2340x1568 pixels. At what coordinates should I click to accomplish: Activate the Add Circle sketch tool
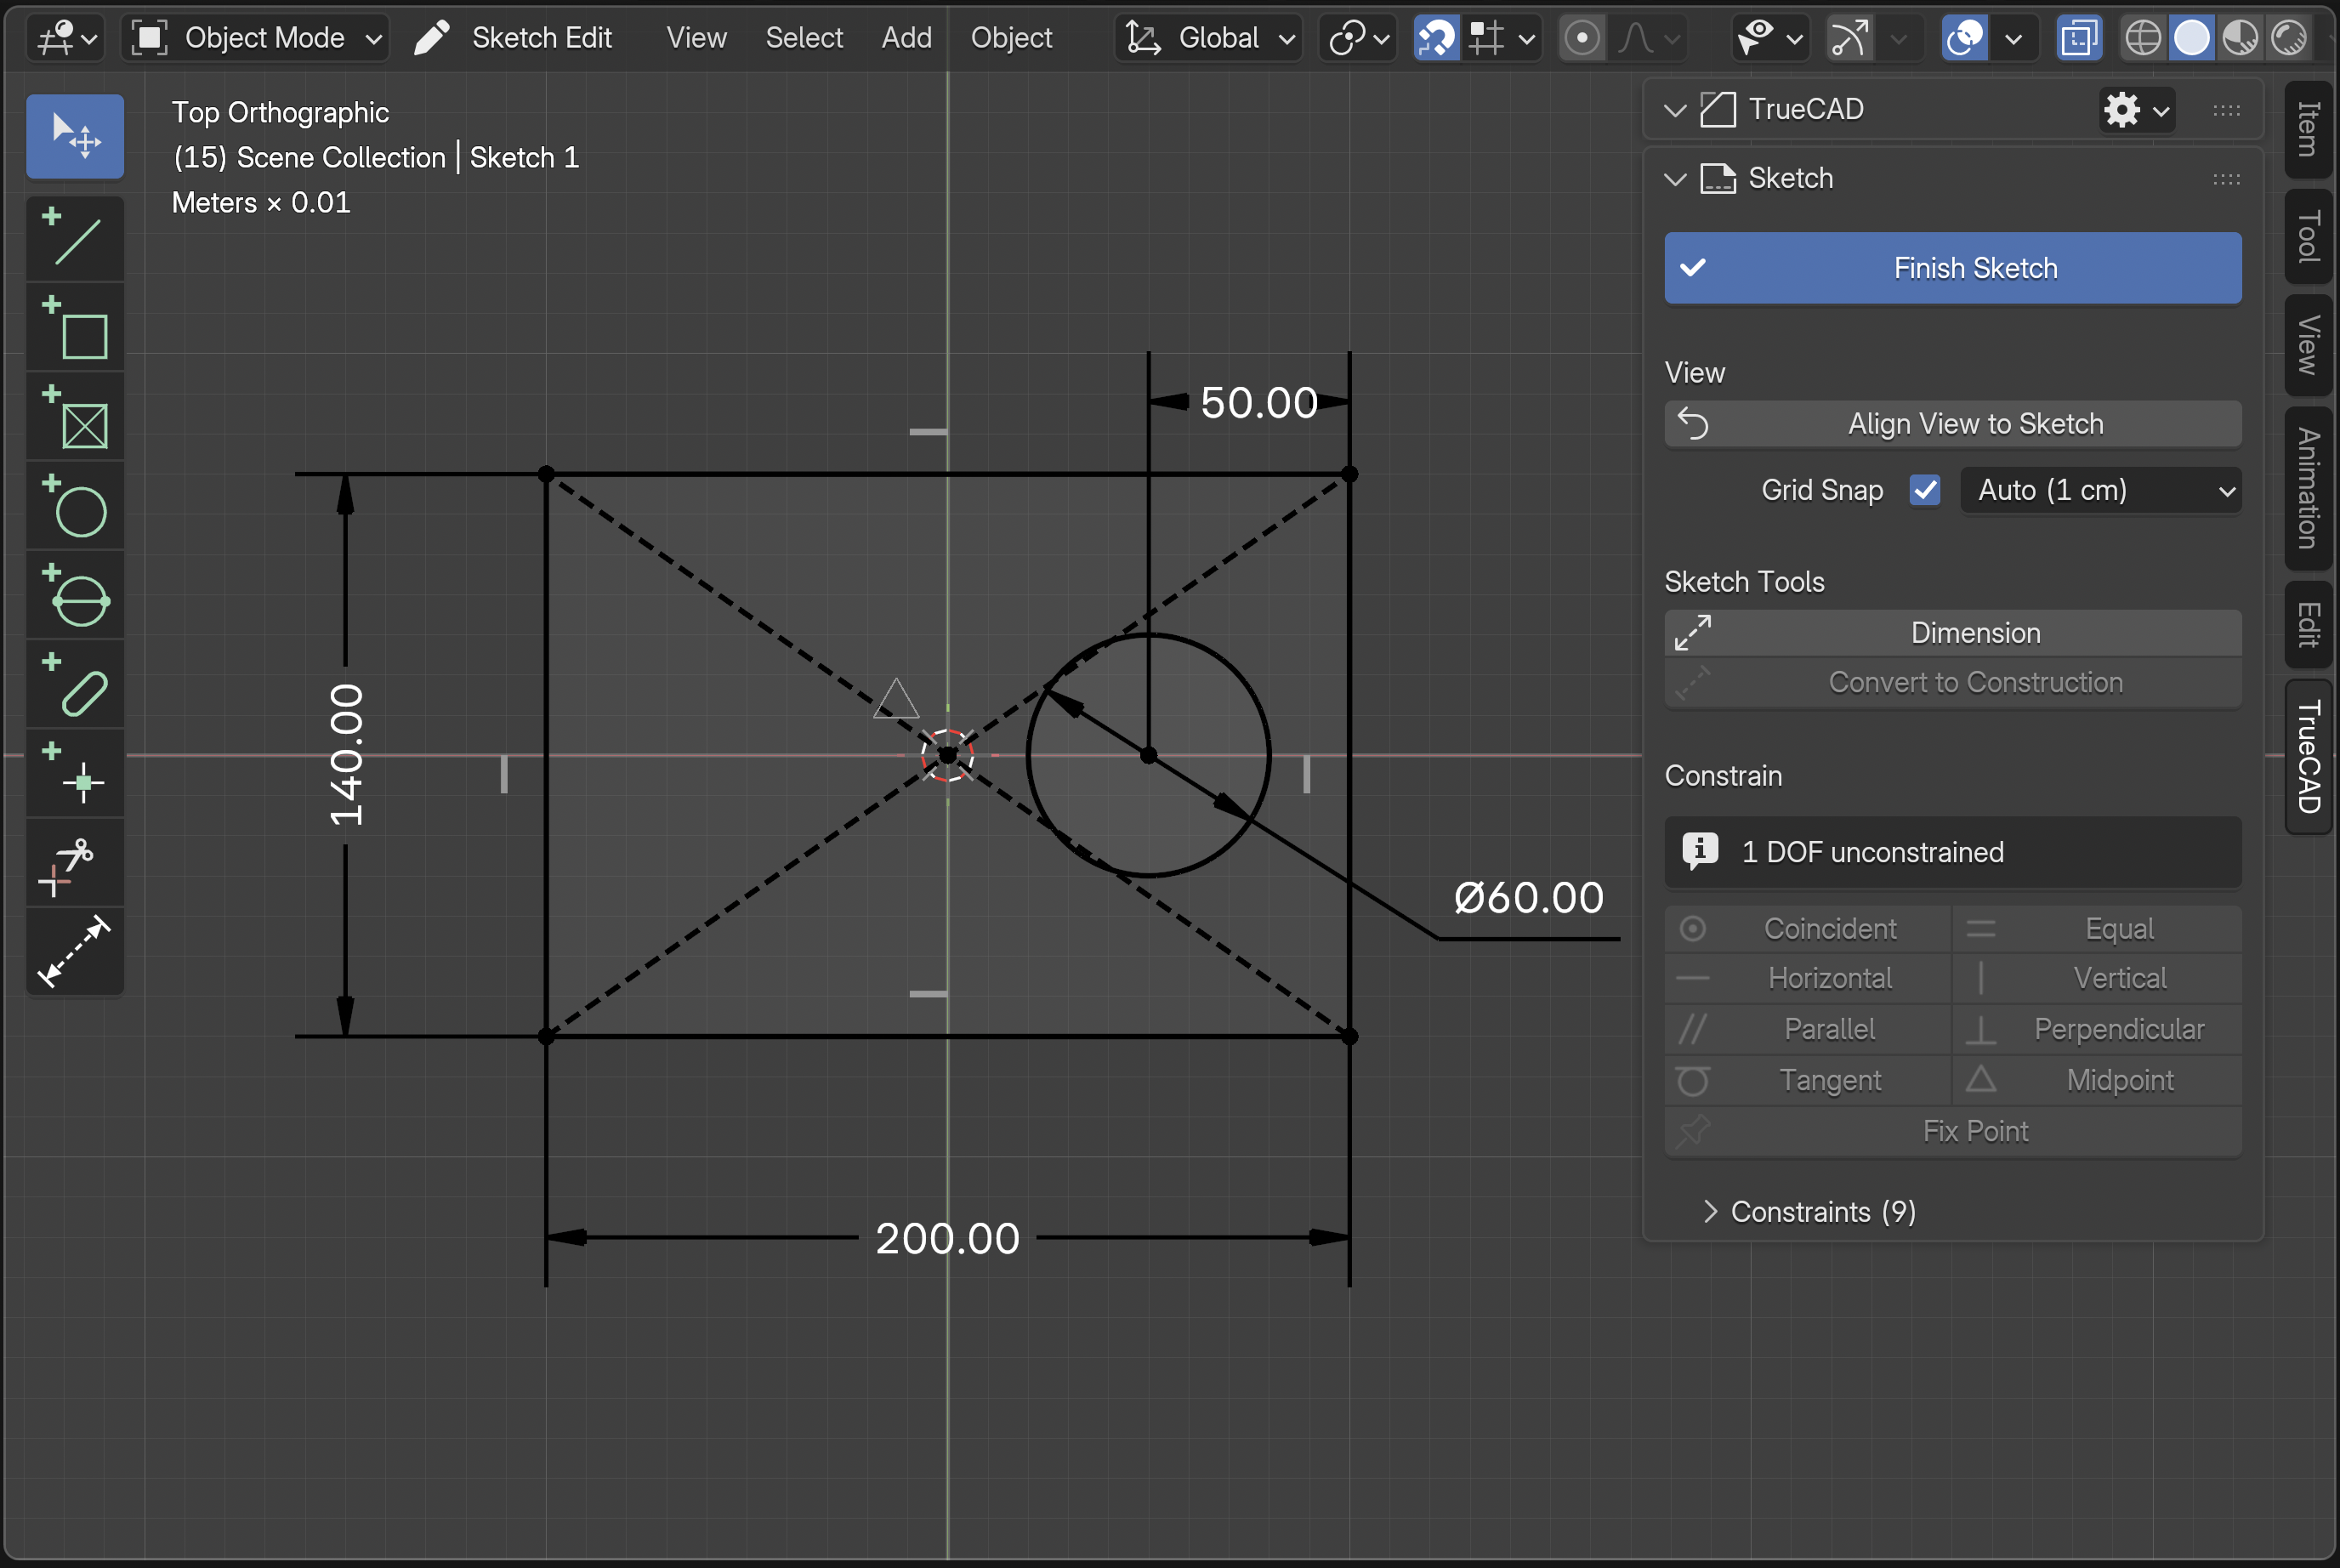[75, 506]
